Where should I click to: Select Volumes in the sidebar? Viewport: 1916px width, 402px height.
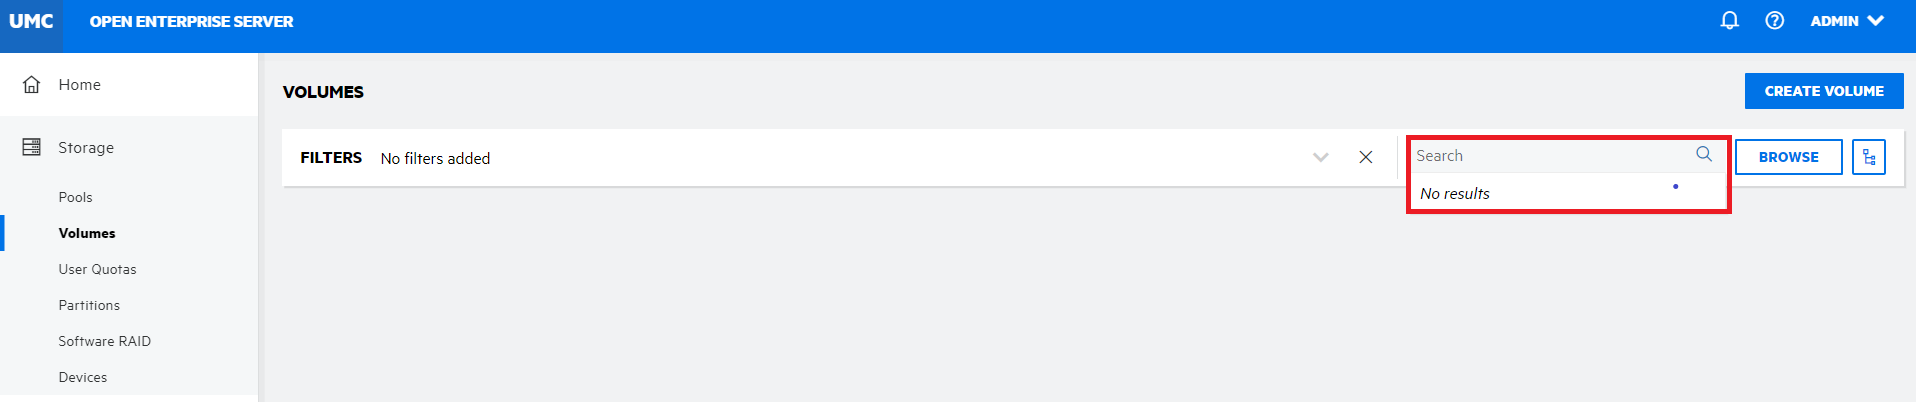[x=87, y=233]
